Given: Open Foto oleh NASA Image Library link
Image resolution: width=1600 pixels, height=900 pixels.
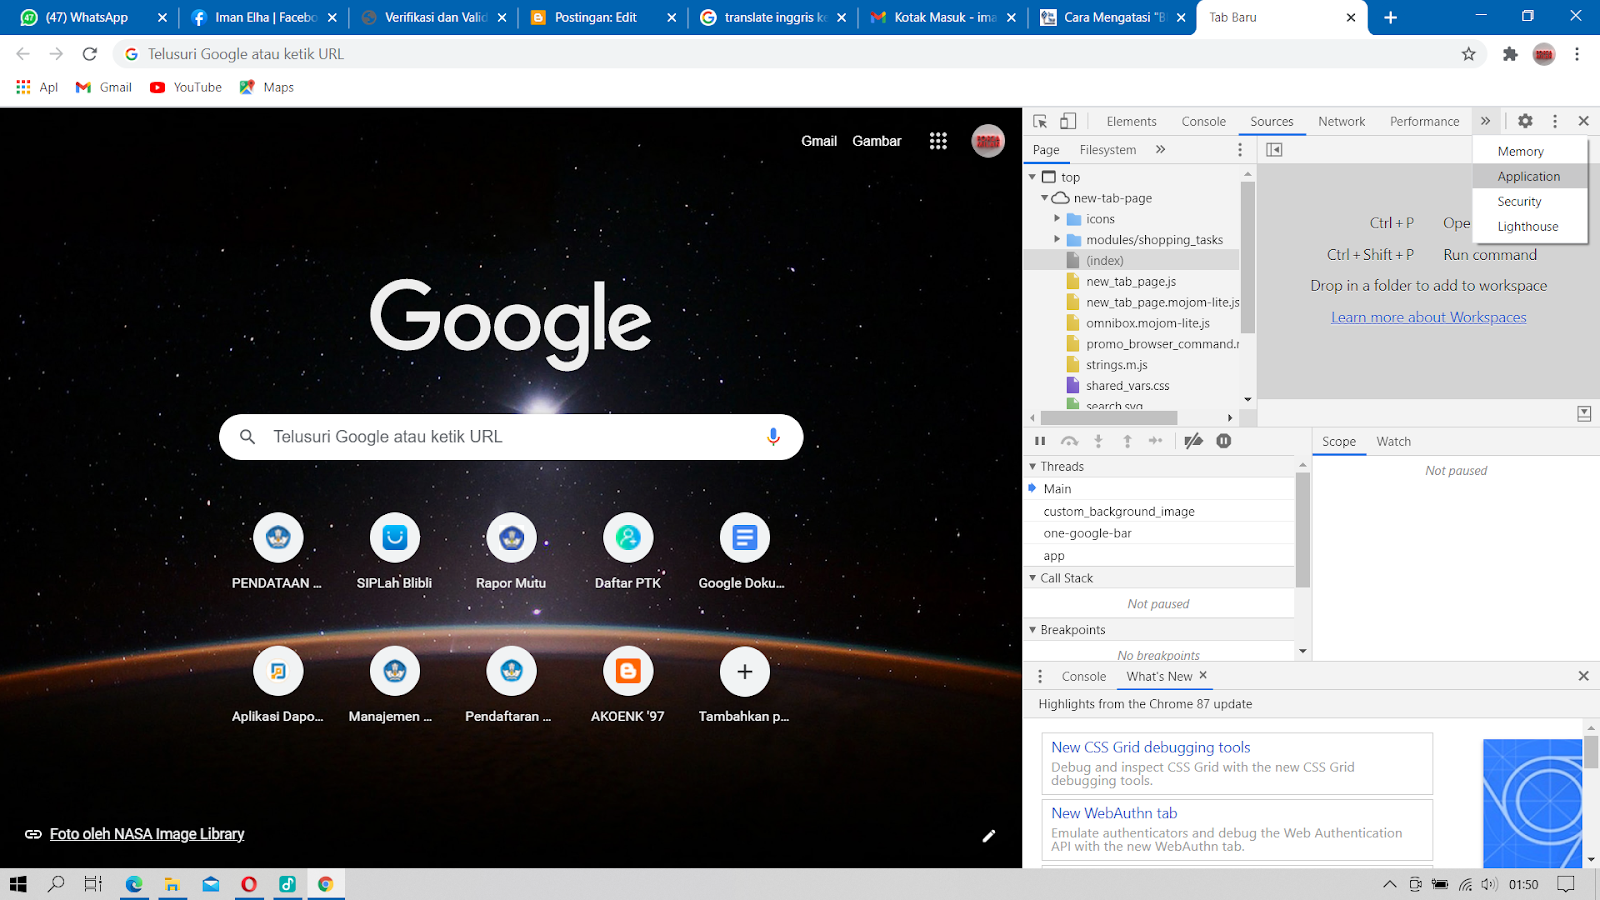Looking at the screenshot, I should [x=147, y=834].
